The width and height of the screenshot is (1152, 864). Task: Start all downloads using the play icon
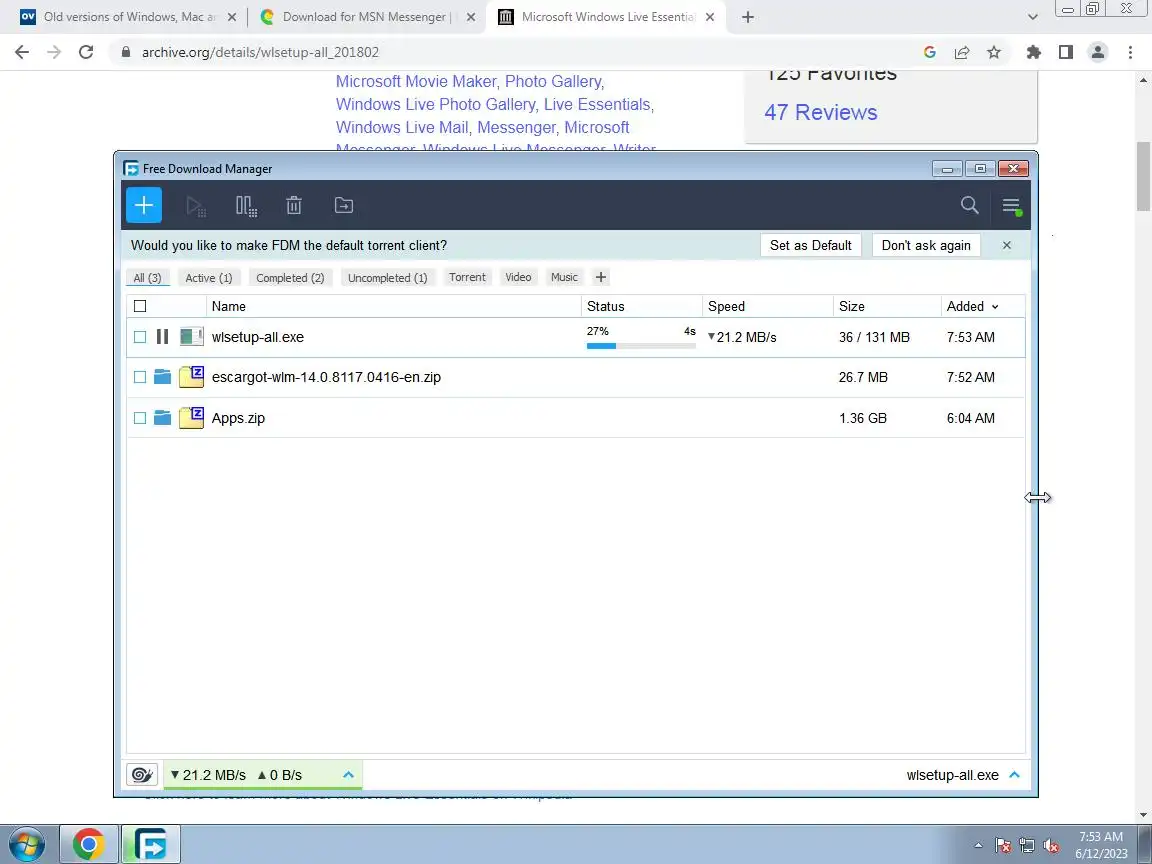point(195,206)
